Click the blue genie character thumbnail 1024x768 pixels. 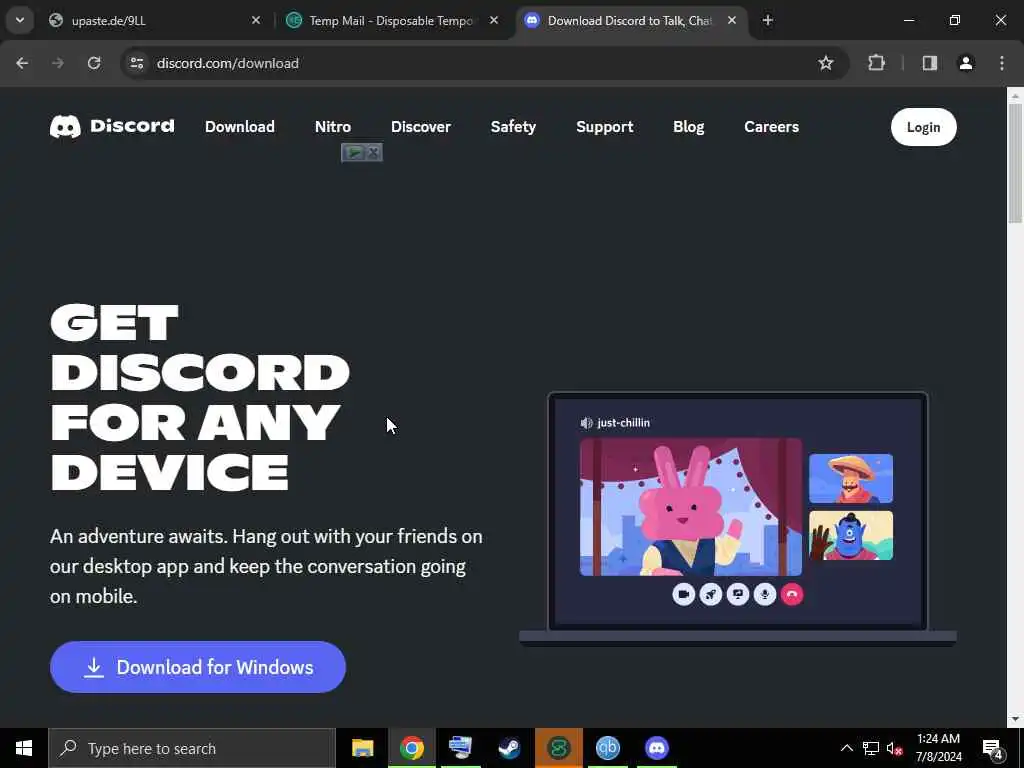(x=851, y=536)
